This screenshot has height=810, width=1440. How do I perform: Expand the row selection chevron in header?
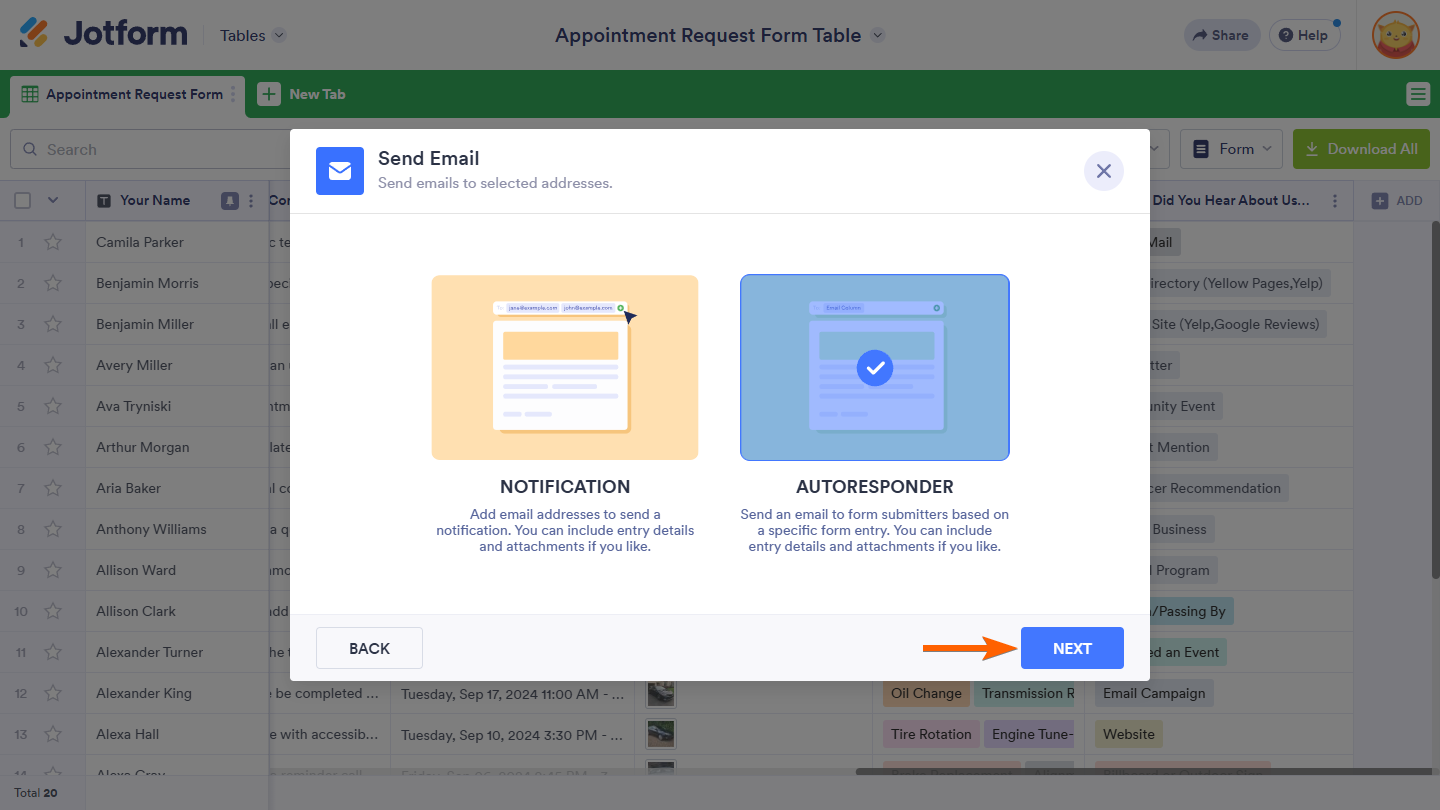[x=53, y=201]
